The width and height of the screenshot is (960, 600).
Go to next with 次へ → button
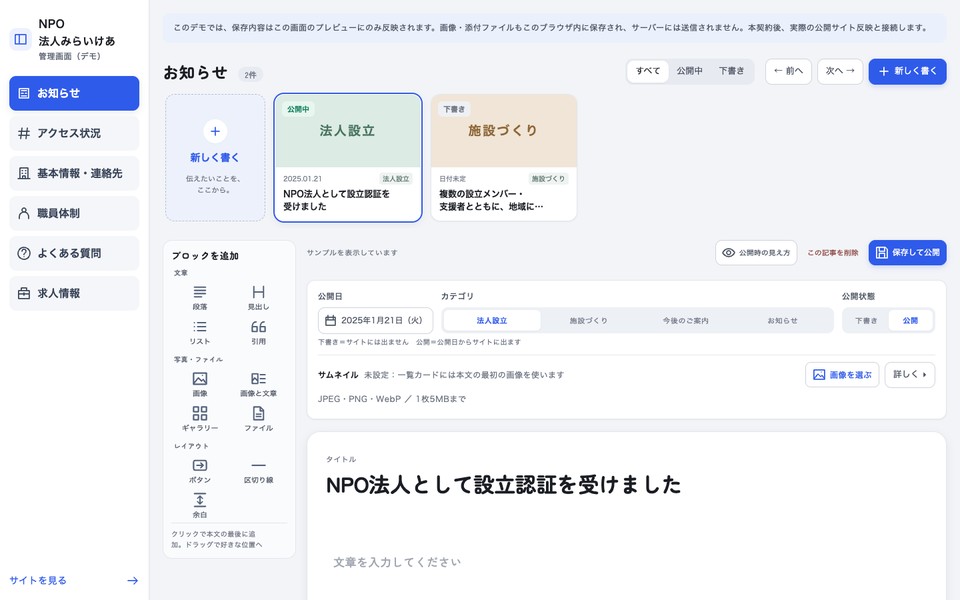pyautogui.click(x=840, y=71)
